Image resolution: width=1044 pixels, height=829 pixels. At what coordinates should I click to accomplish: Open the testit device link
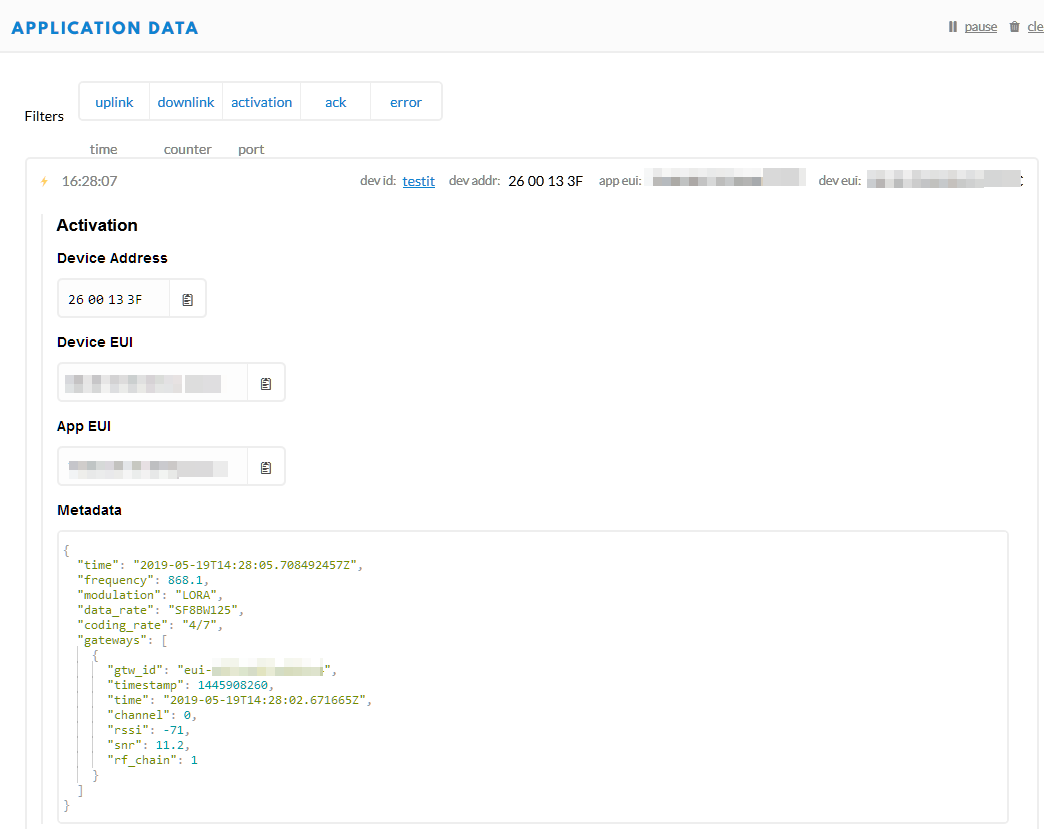point(418,181)
